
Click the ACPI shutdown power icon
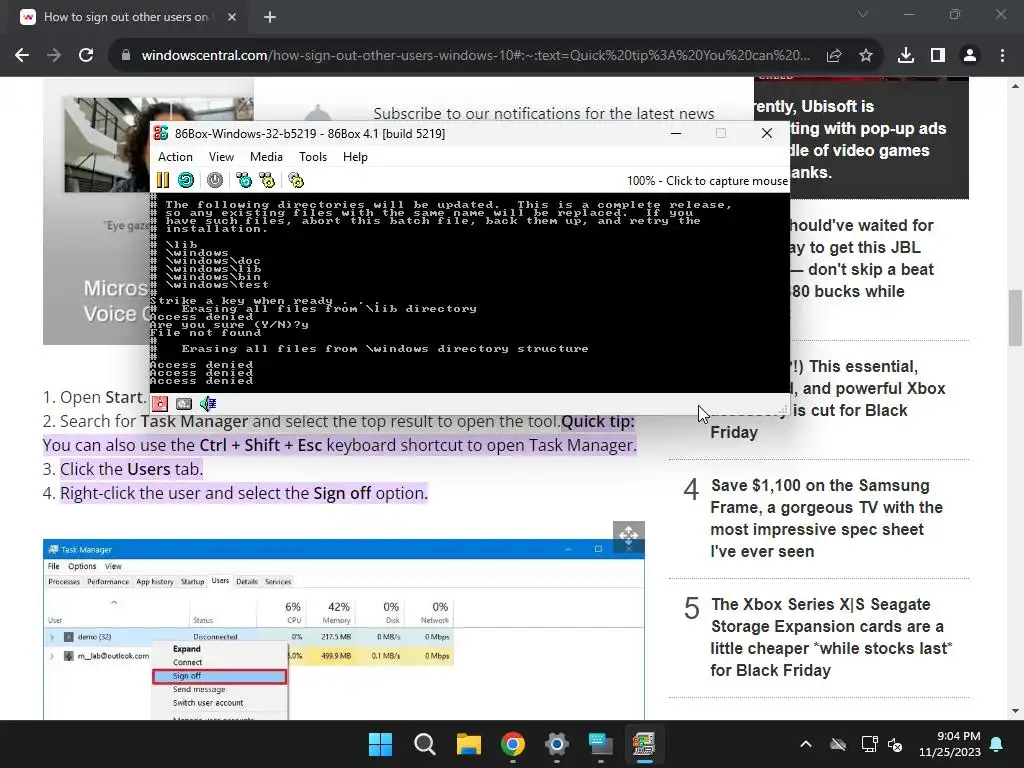tap(215, 180)
